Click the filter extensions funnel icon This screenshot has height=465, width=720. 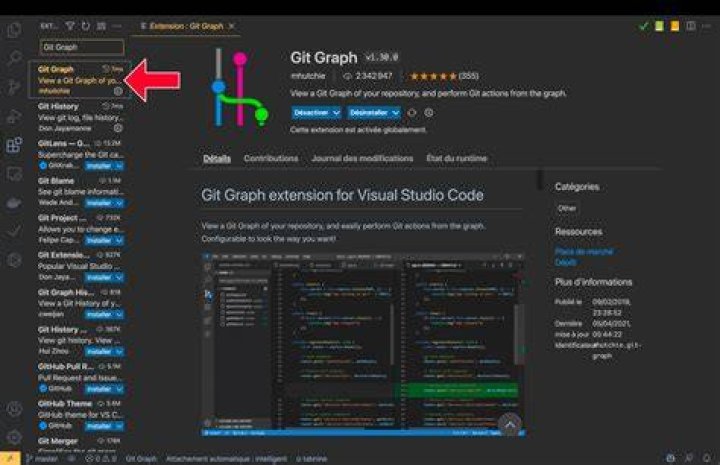tap(70, 26)
